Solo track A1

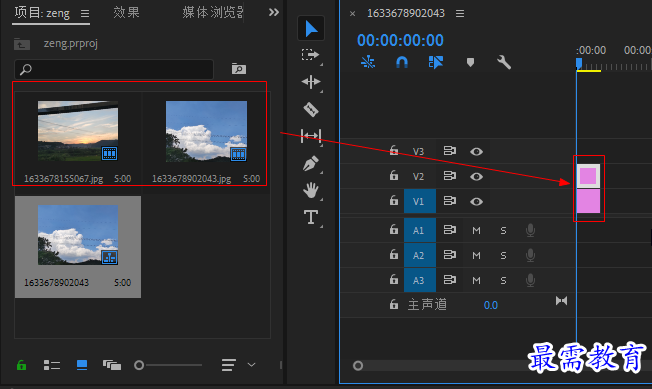tap(503, 230)
